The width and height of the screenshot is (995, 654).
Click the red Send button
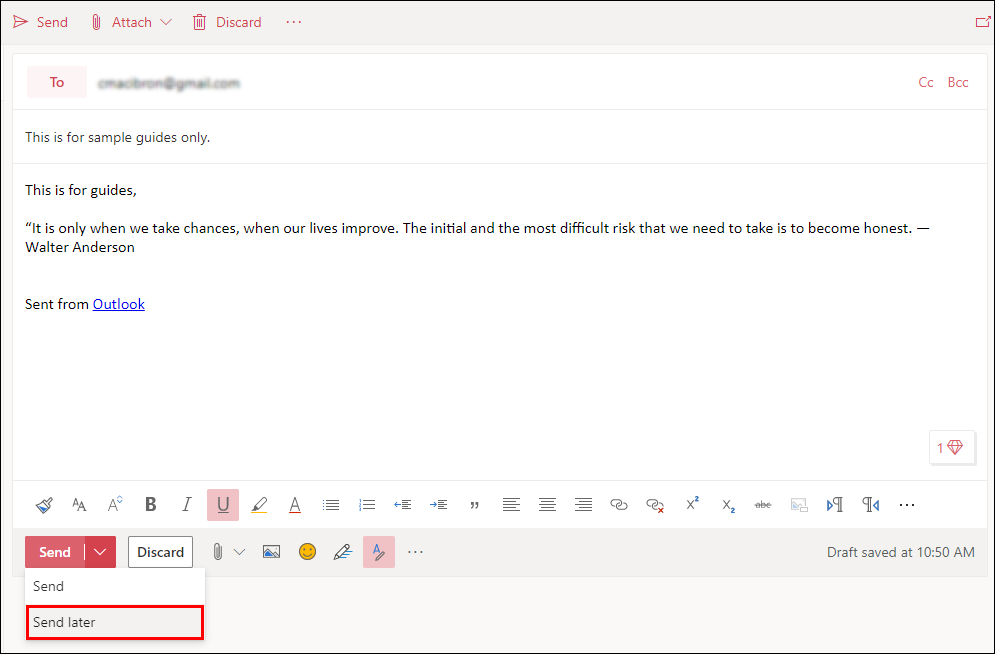point(55,552)
